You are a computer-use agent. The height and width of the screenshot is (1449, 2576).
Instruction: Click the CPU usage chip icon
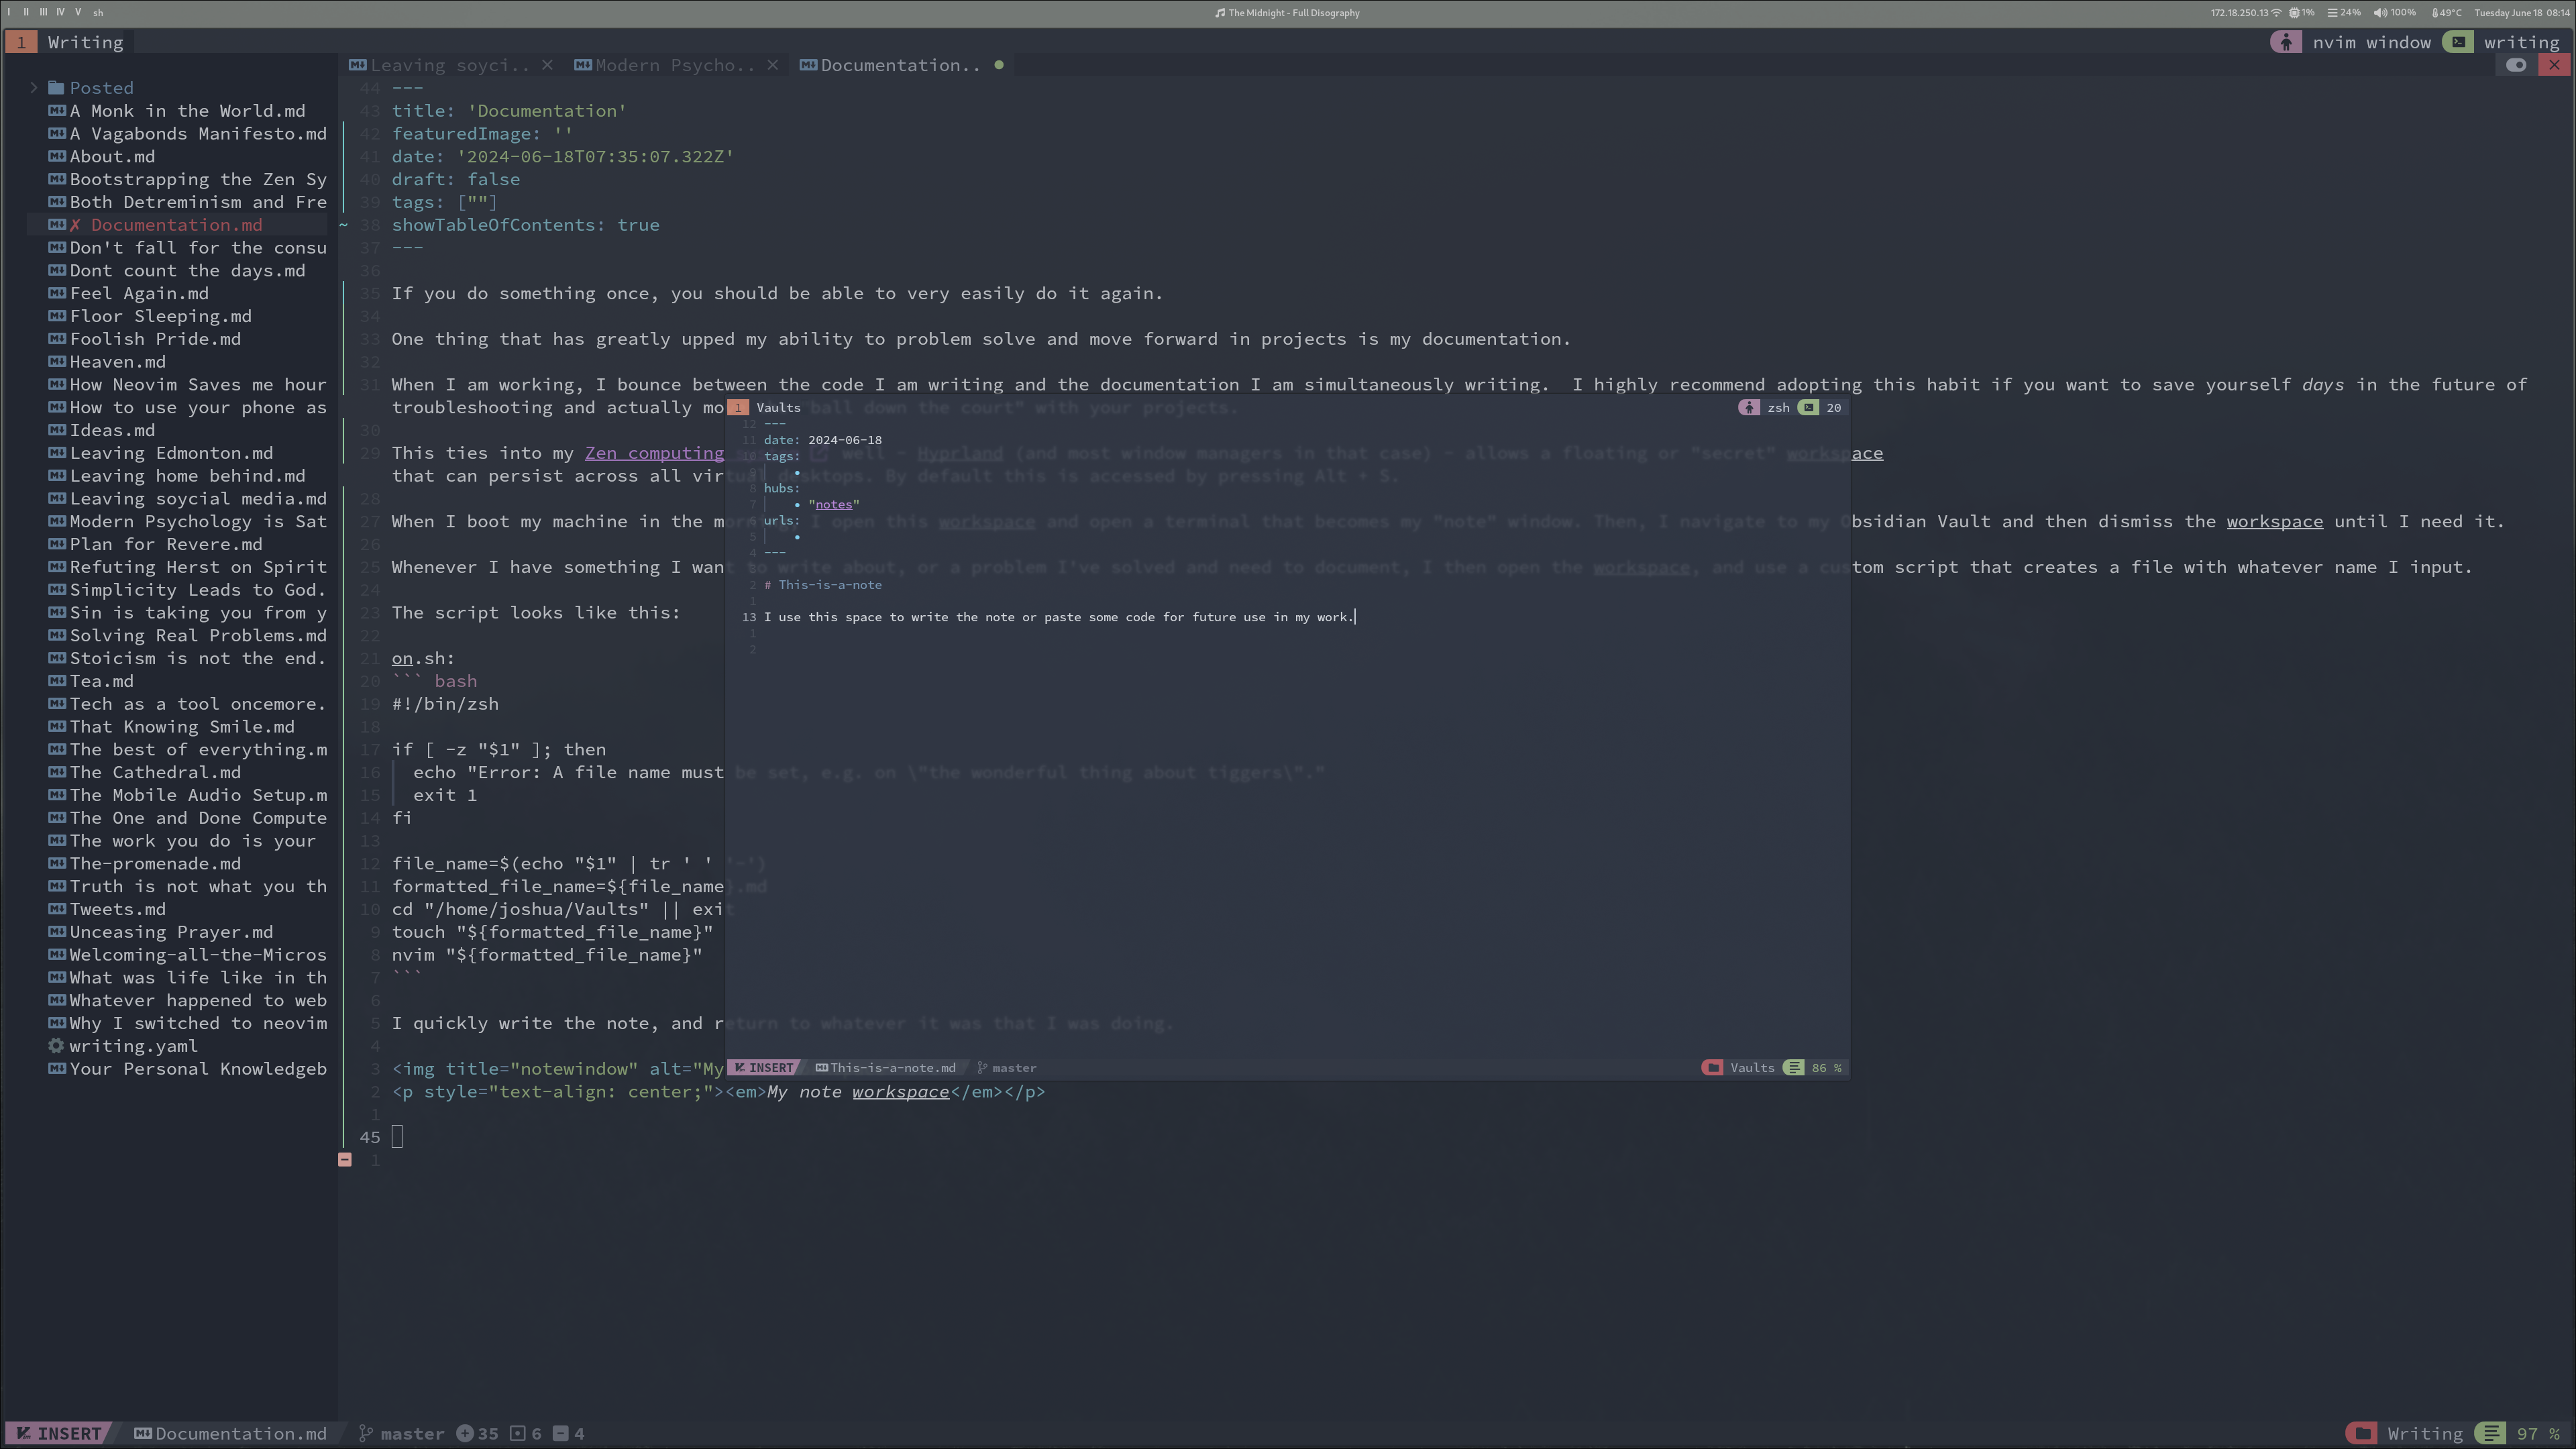click(x=2295, y=13)
